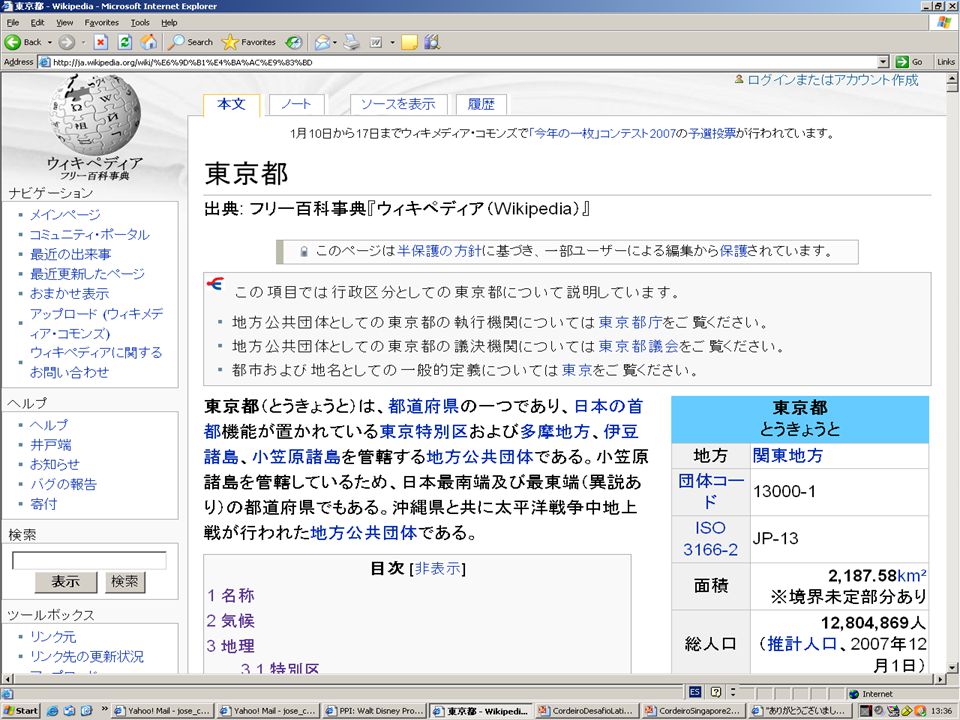Click the third Quick Launch icon

tap(87, 711)
